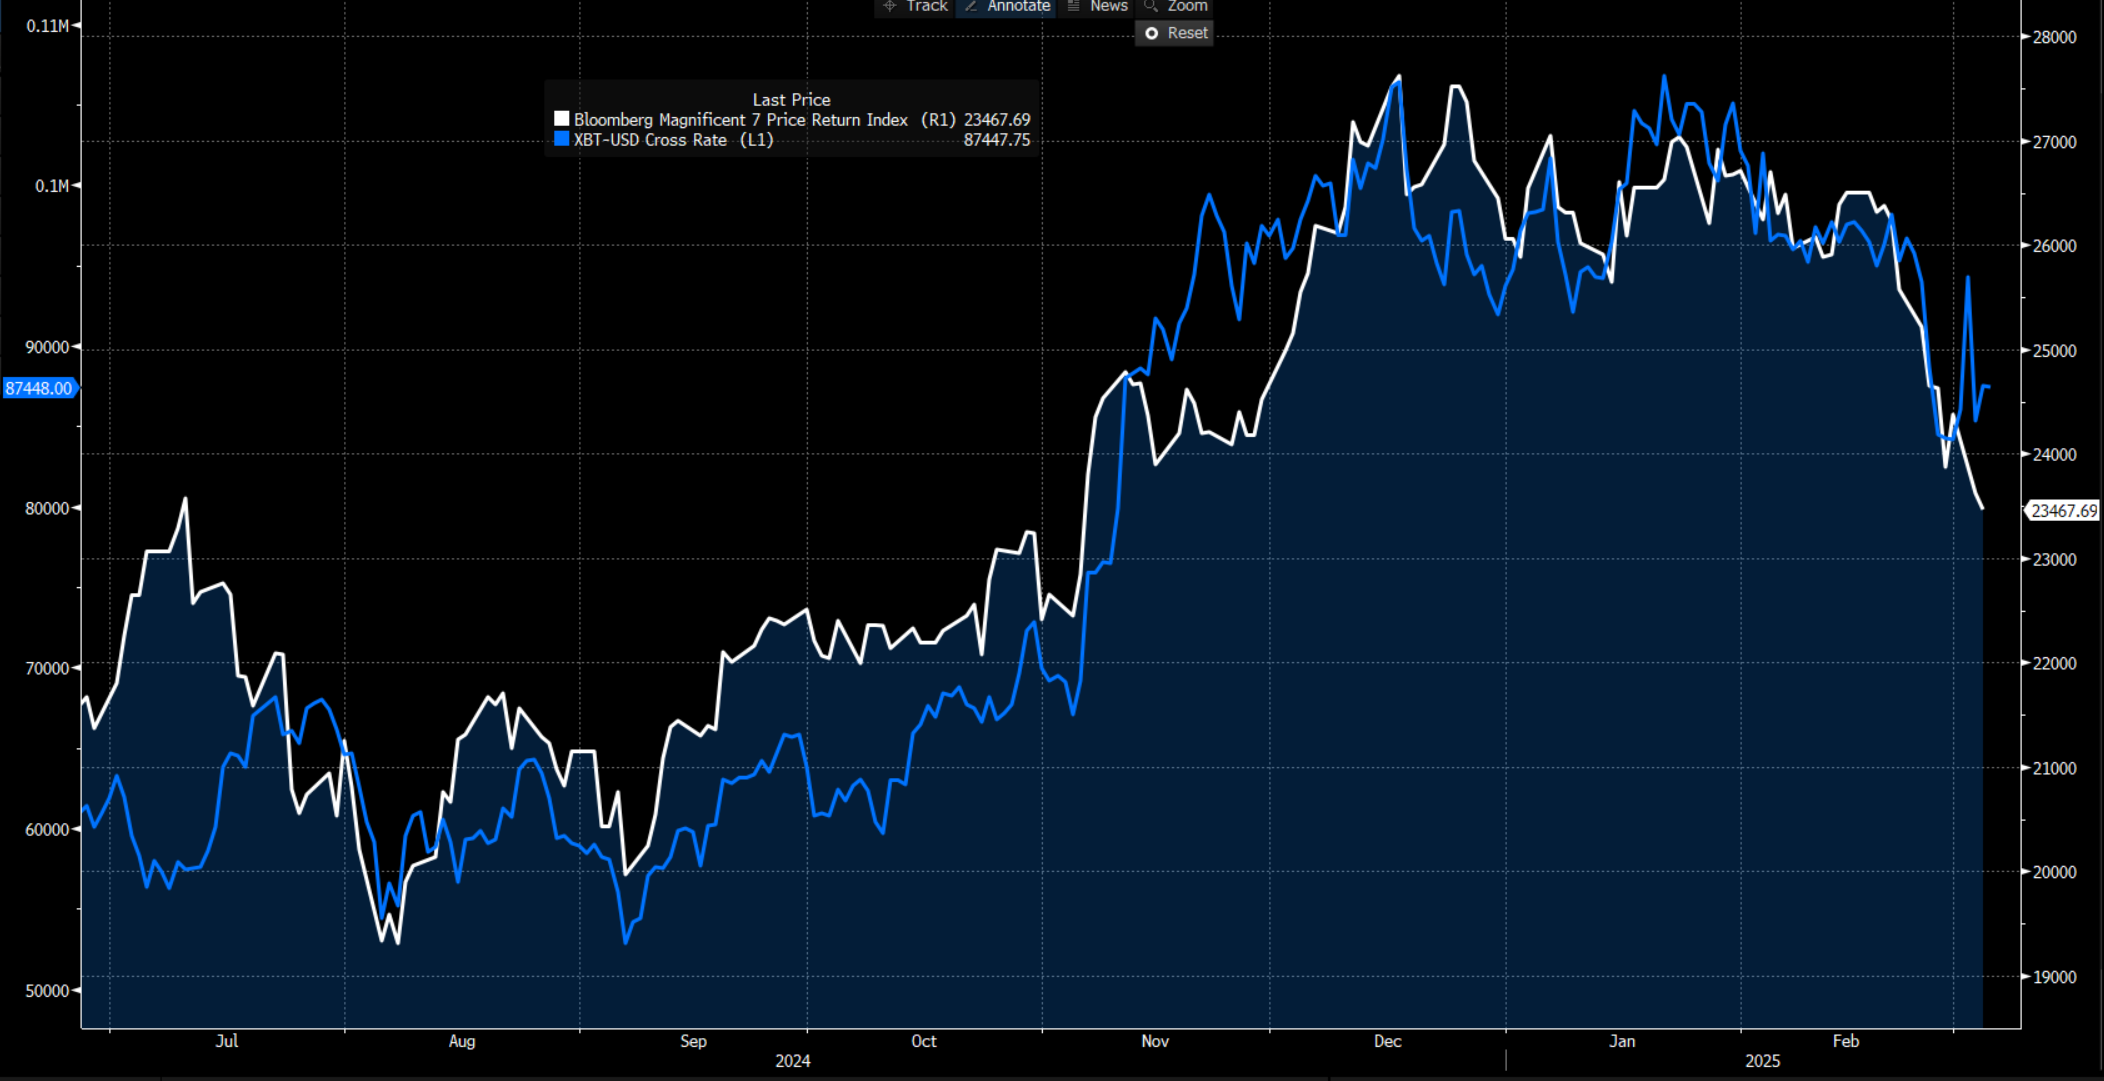Click the 21000 right axis label
Screen dimensions: 2104x1081
(2055, 768)
